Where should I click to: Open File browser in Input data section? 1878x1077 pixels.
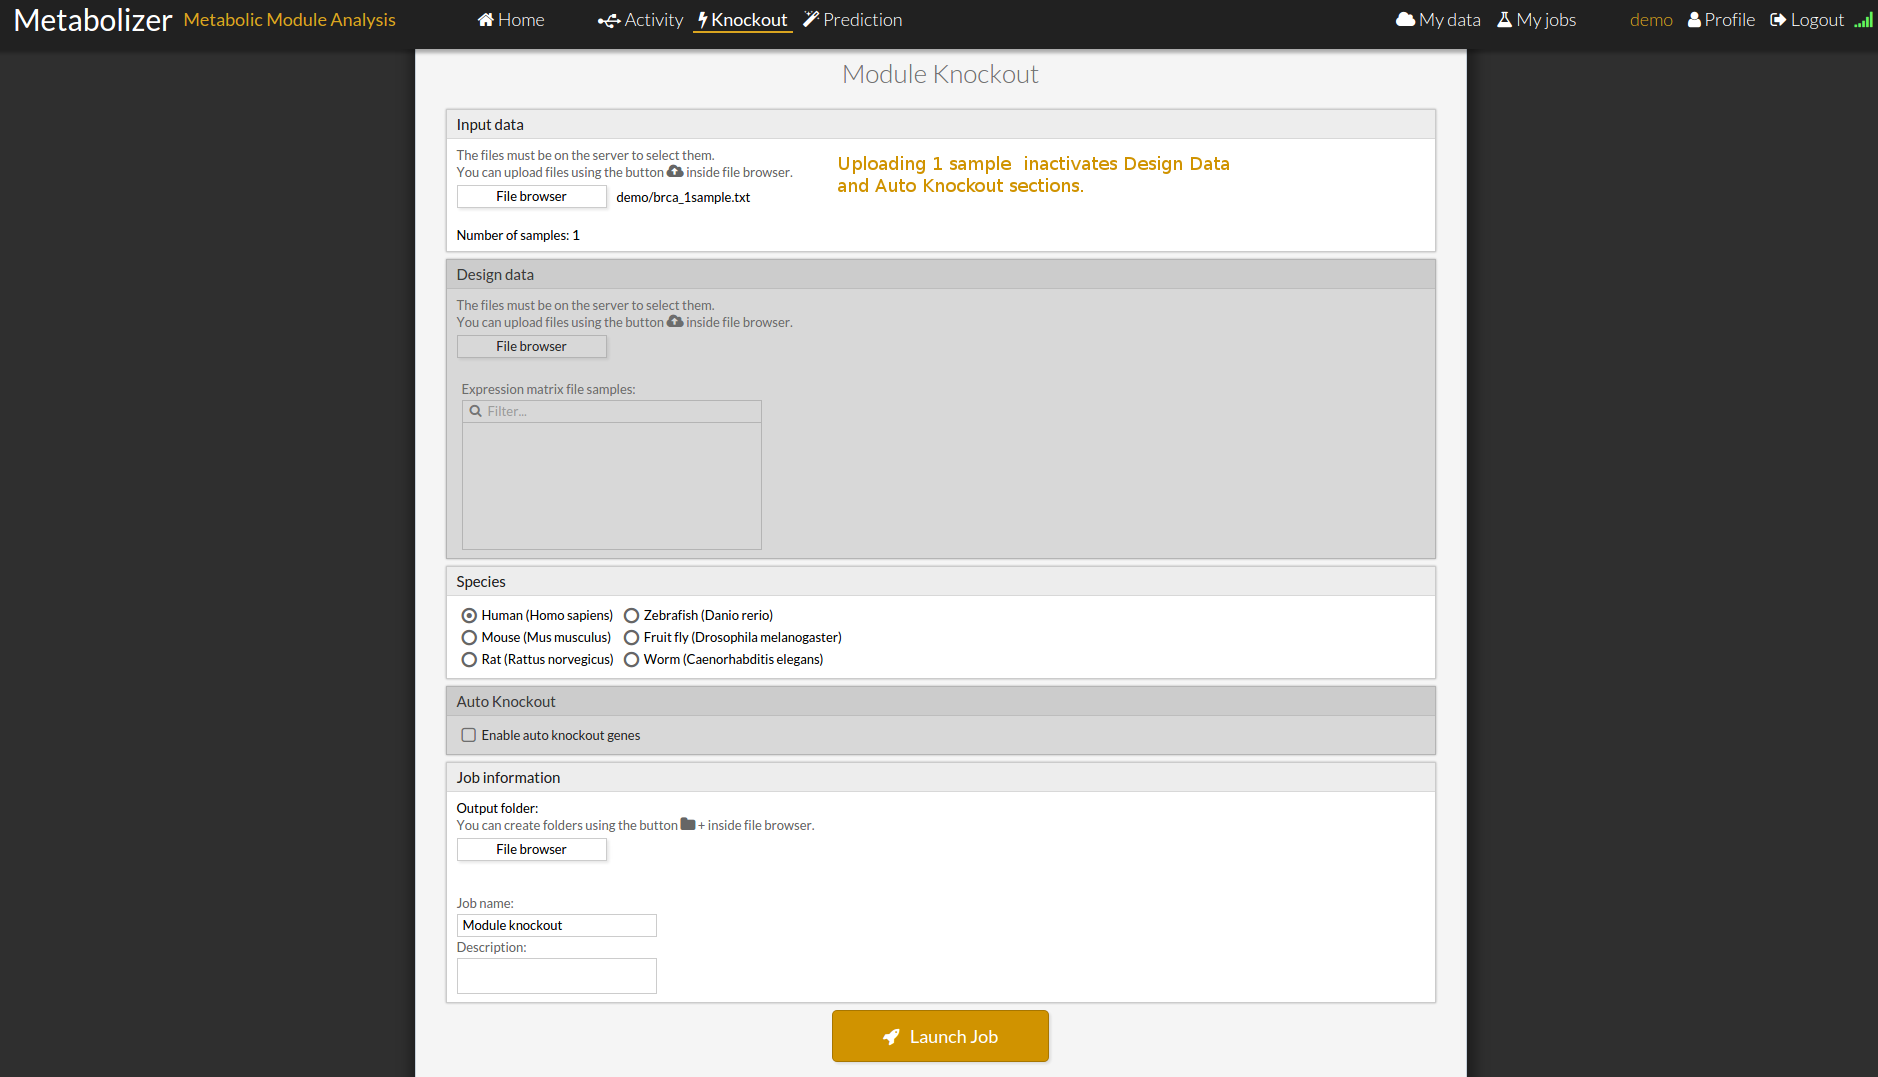(x=531, y=197)
